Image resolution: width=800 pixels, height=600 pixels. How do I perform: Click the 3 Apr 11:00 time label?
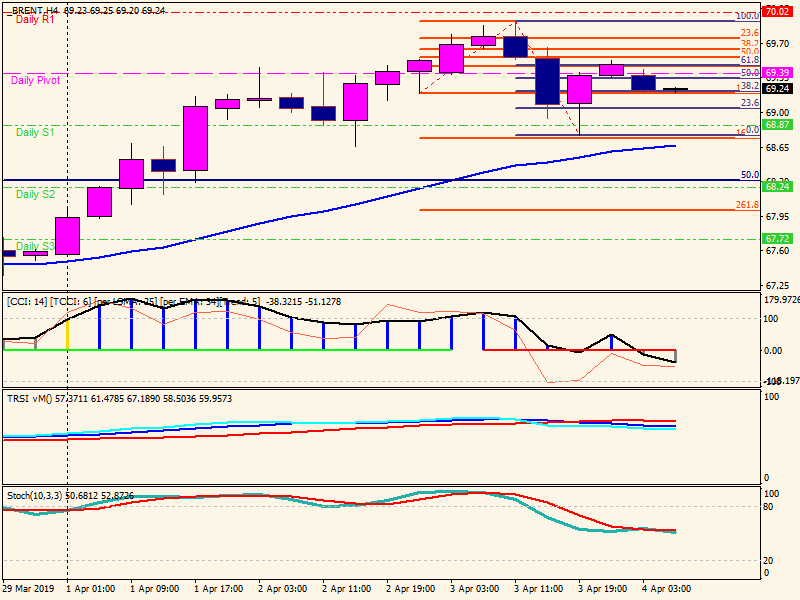click(539, 589)
